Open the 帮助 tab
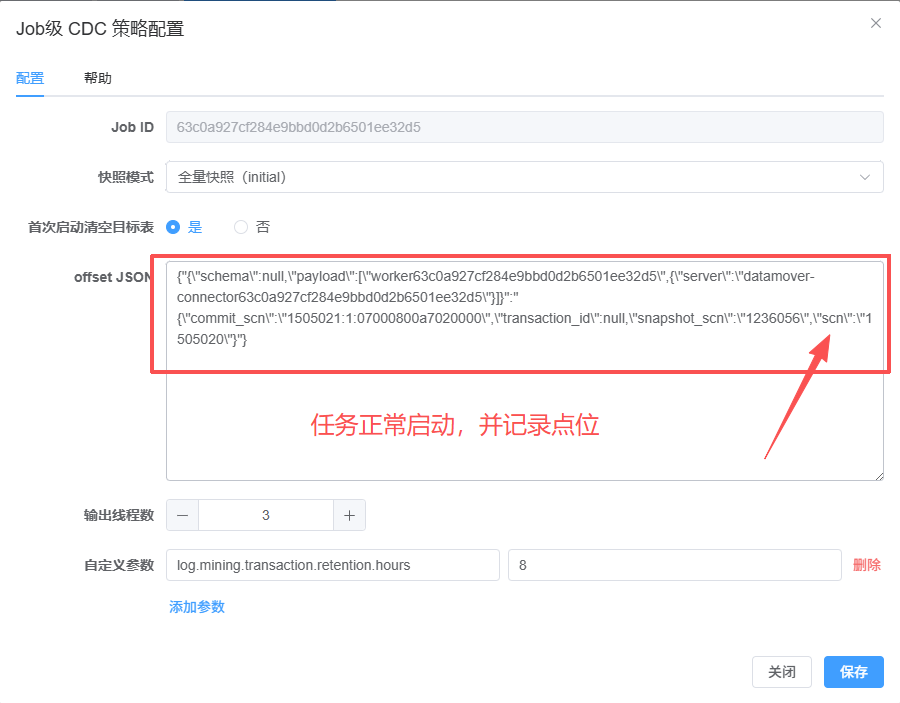This screenshot has width=900, height=703. (98, 78)
